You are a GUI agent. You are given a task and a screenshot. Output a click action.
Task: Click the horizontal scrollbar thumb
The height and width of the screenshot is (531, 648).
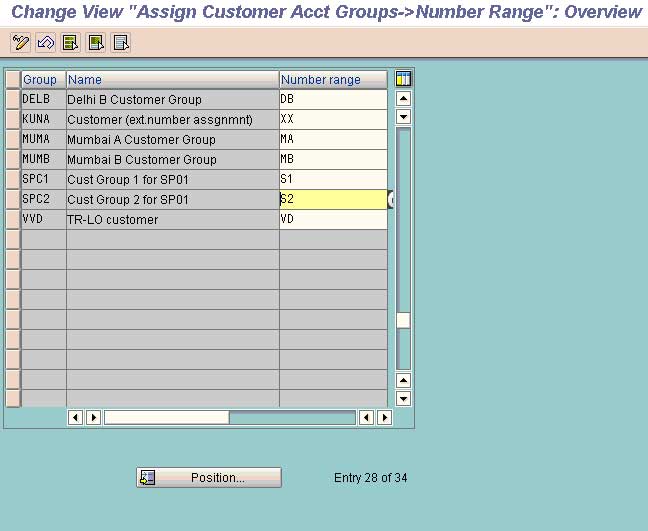(167, 417)
